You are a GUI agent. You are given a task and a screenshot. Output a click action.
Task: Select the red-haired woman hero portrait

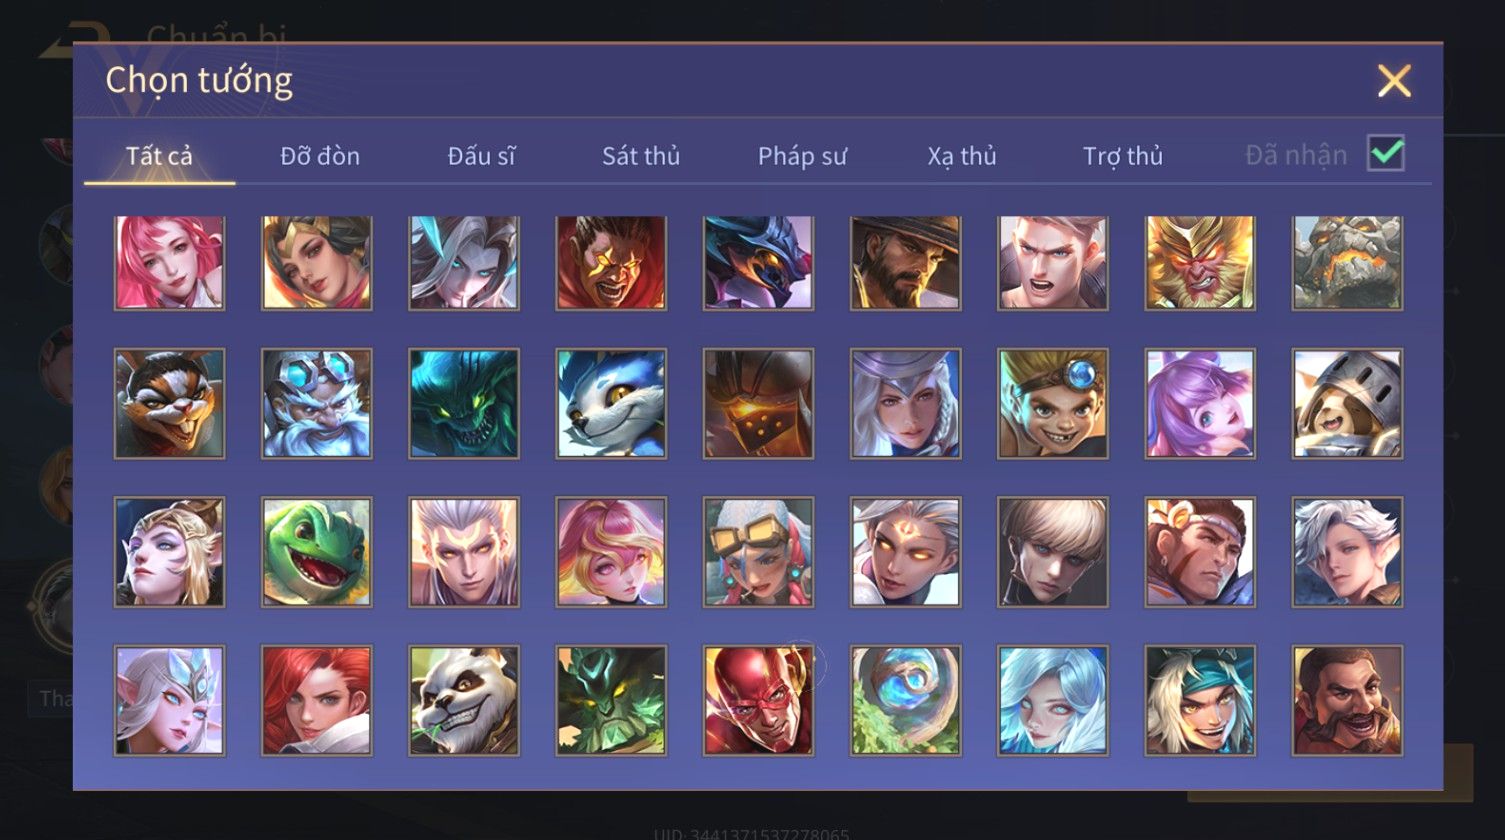click(x=317, y=700)
